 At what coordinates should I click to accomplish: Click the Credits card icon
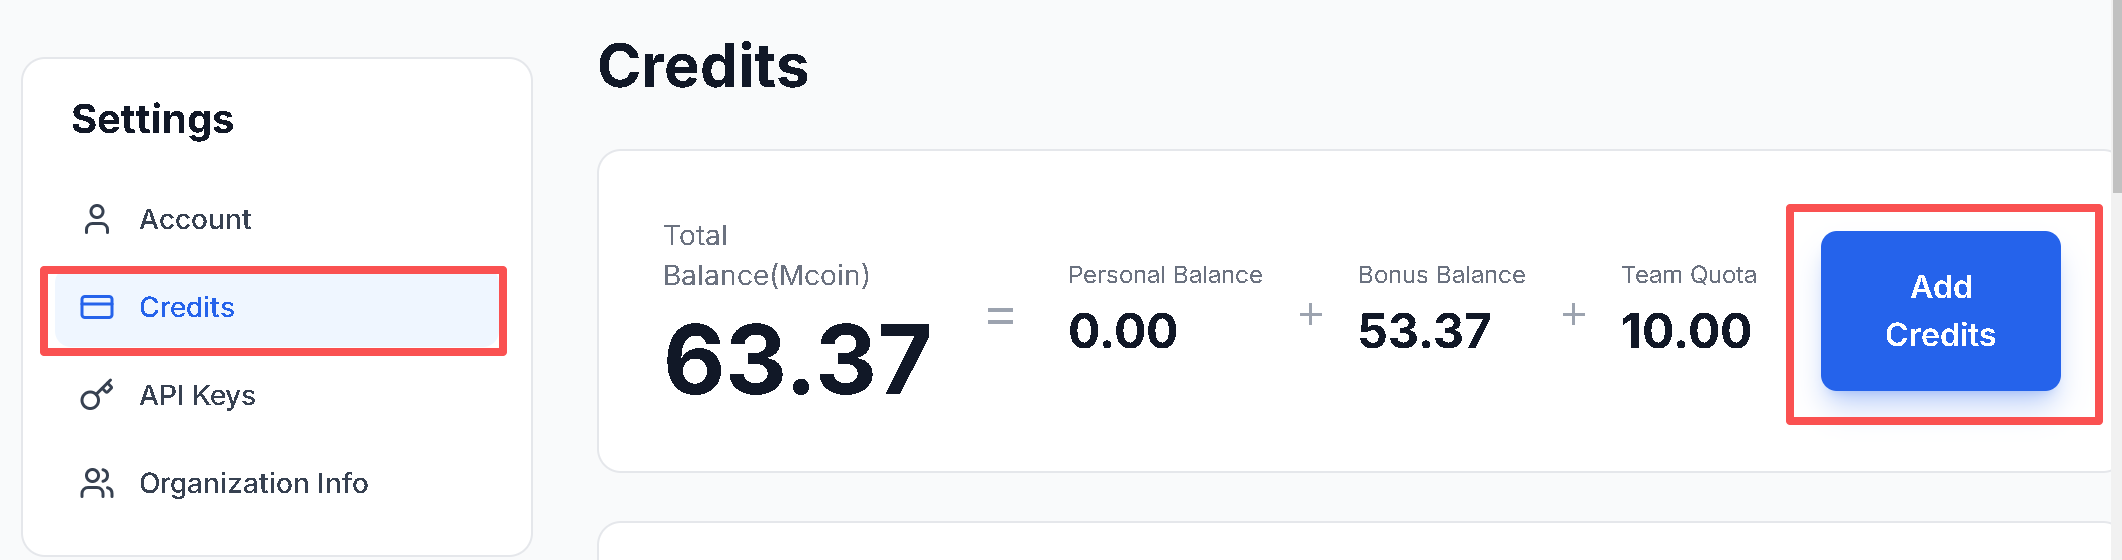[97, 307]
